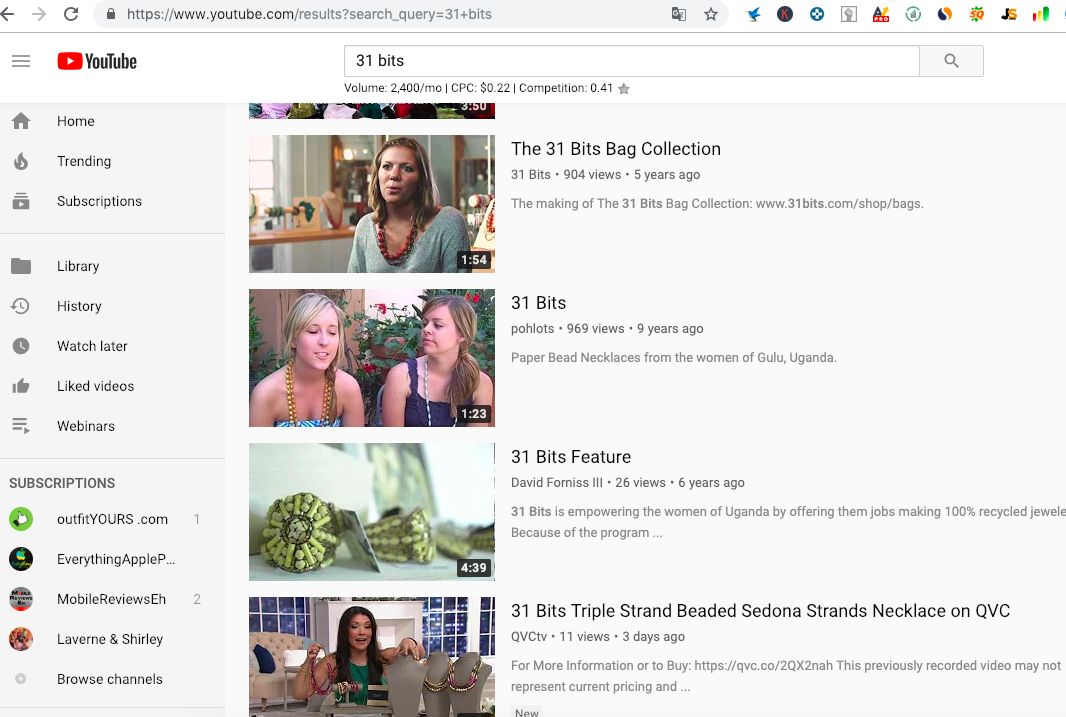Open the SQ extension icon
Screen dimensions: 1066x717
tap(977, 14)
